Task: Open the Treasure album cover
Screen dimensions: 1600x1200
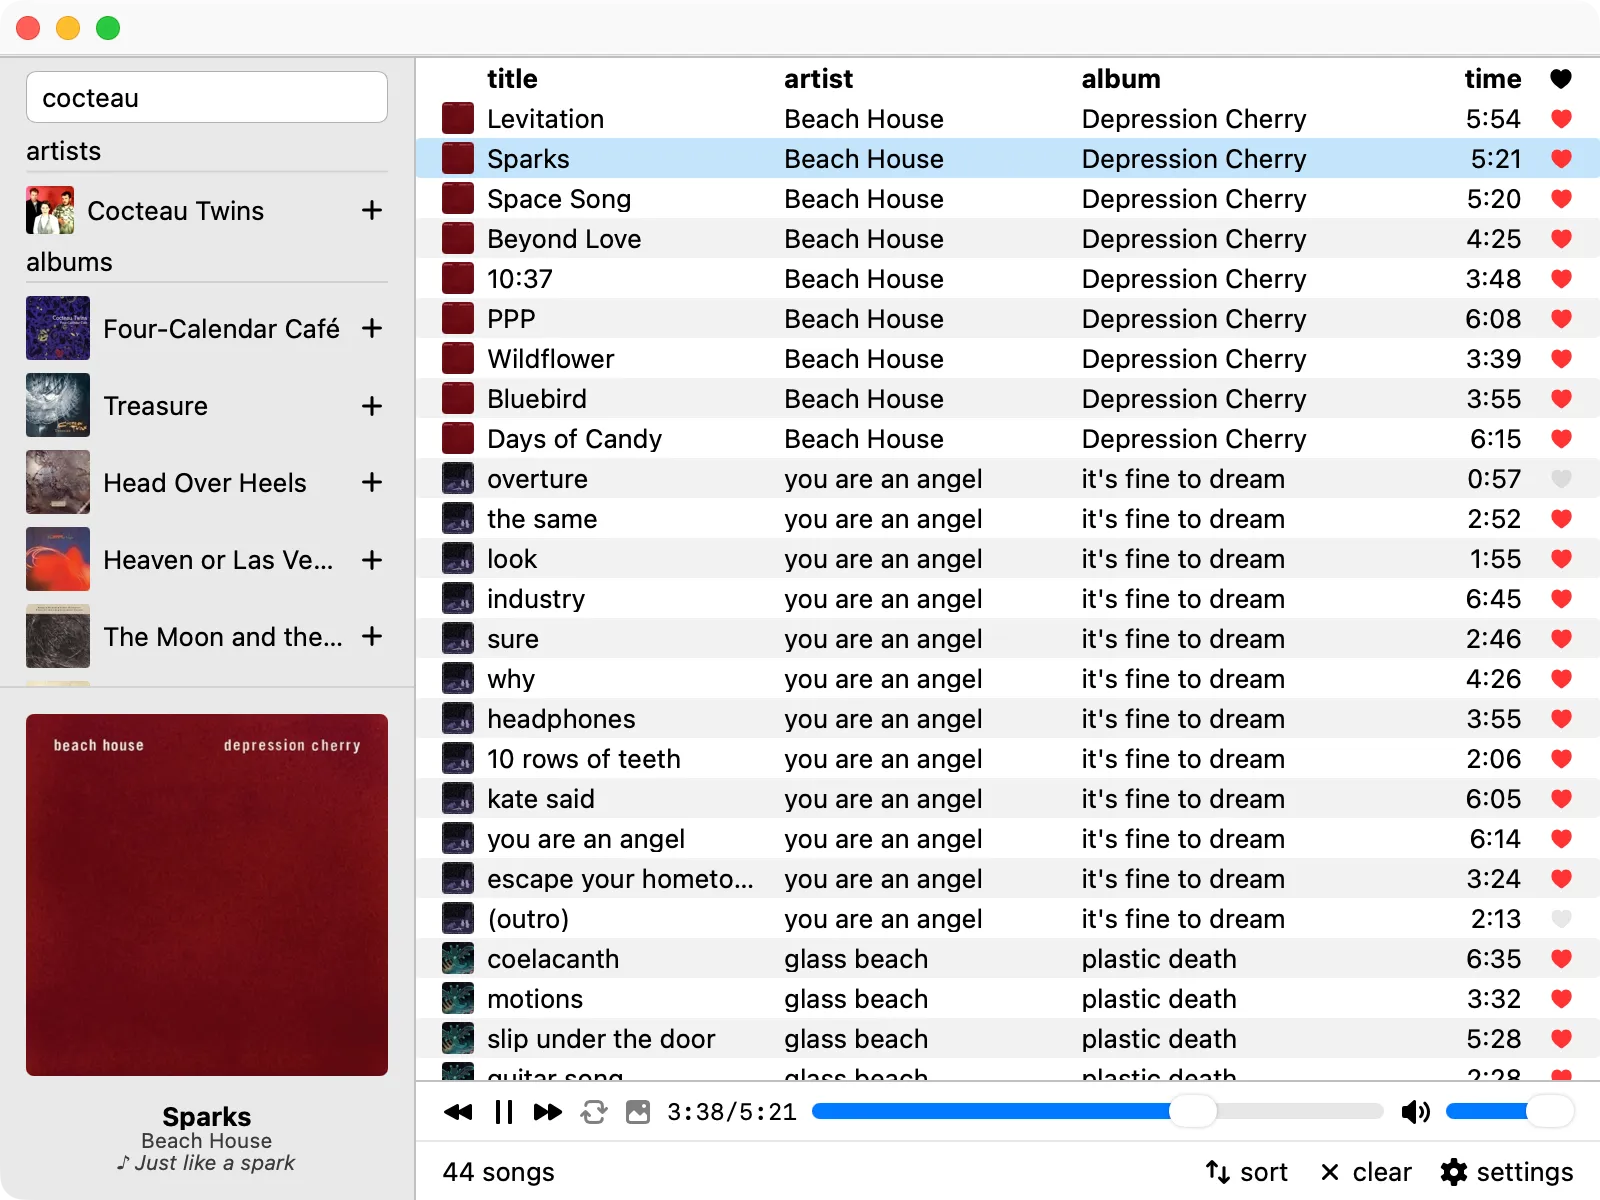Action: tap(58, 405)
